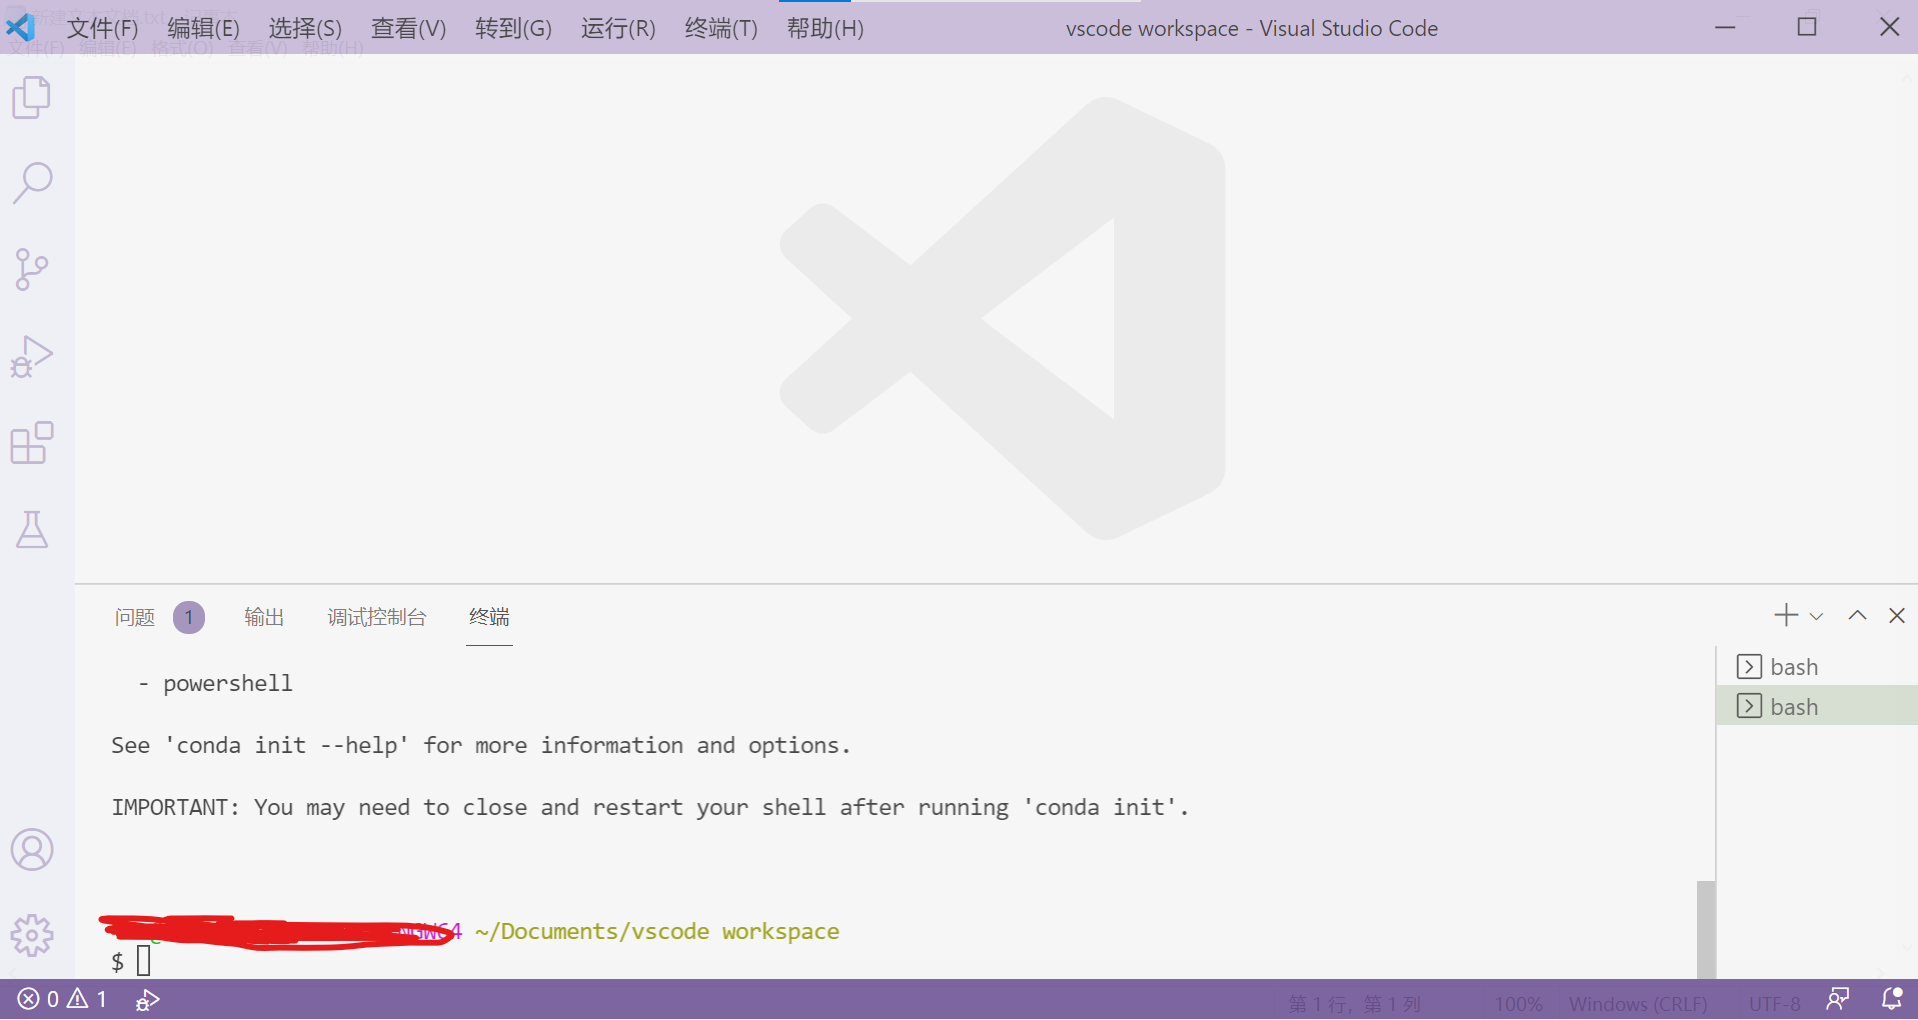Open the 文件(F) menu

click(102, 28)
